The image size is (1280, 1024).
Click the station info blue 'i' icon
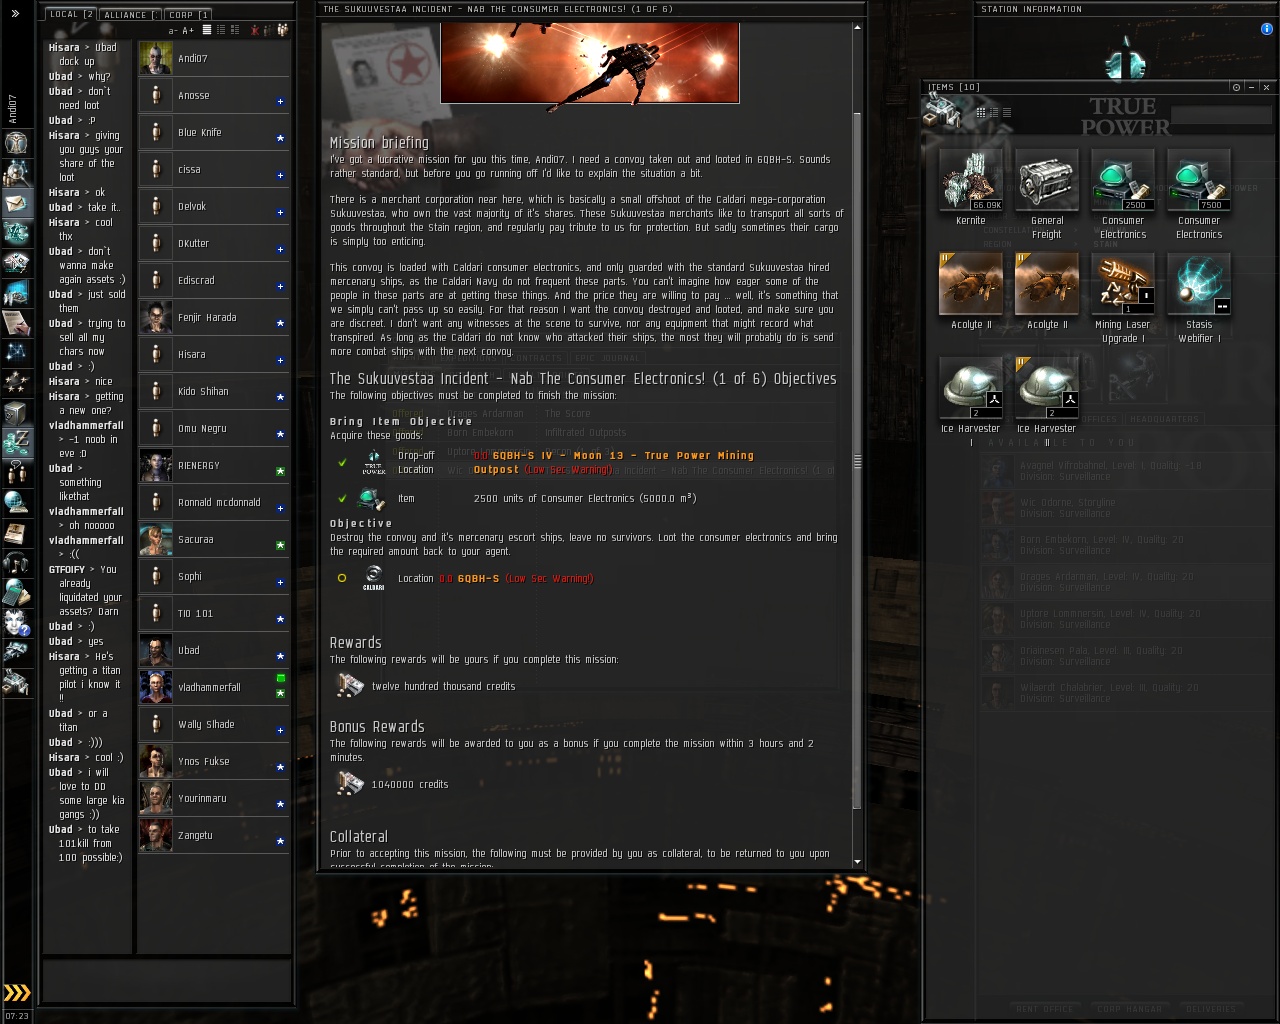(1268, 30)
